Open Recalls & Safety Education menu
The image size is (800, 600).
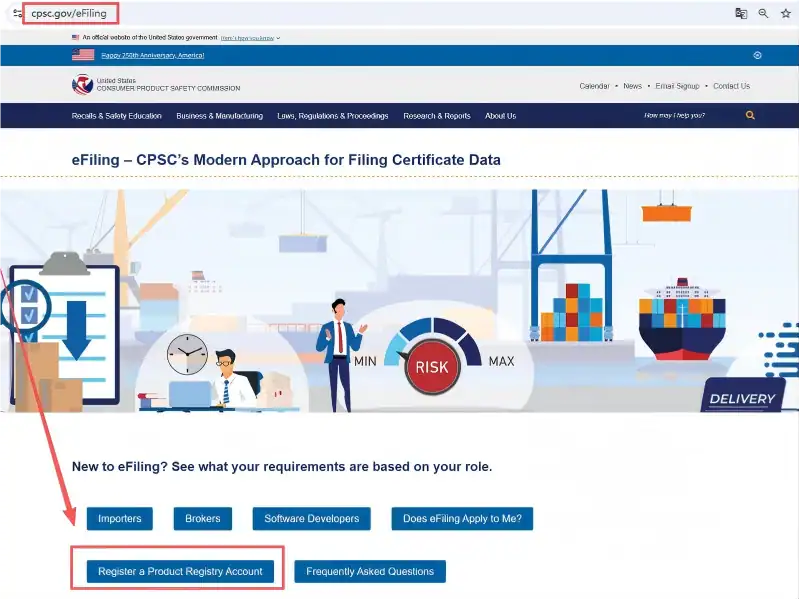tap(117, 116)
